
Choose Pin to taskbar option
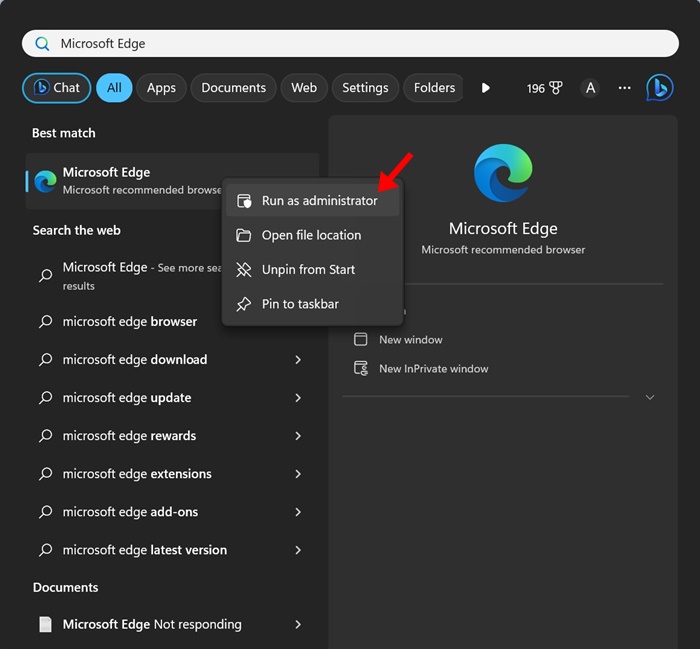coord(300,304)
